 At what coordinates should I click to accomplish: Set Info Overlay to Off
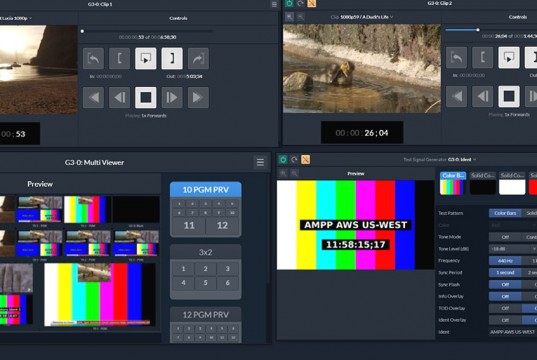point(505,297)
